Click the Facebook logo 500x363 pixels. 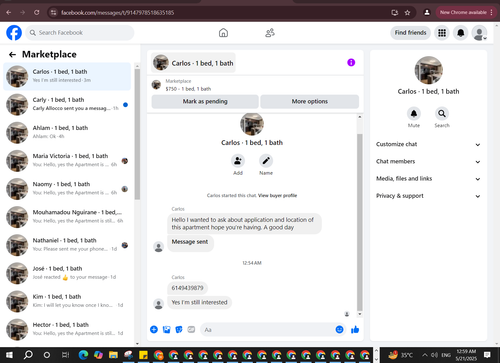[14, 33]
